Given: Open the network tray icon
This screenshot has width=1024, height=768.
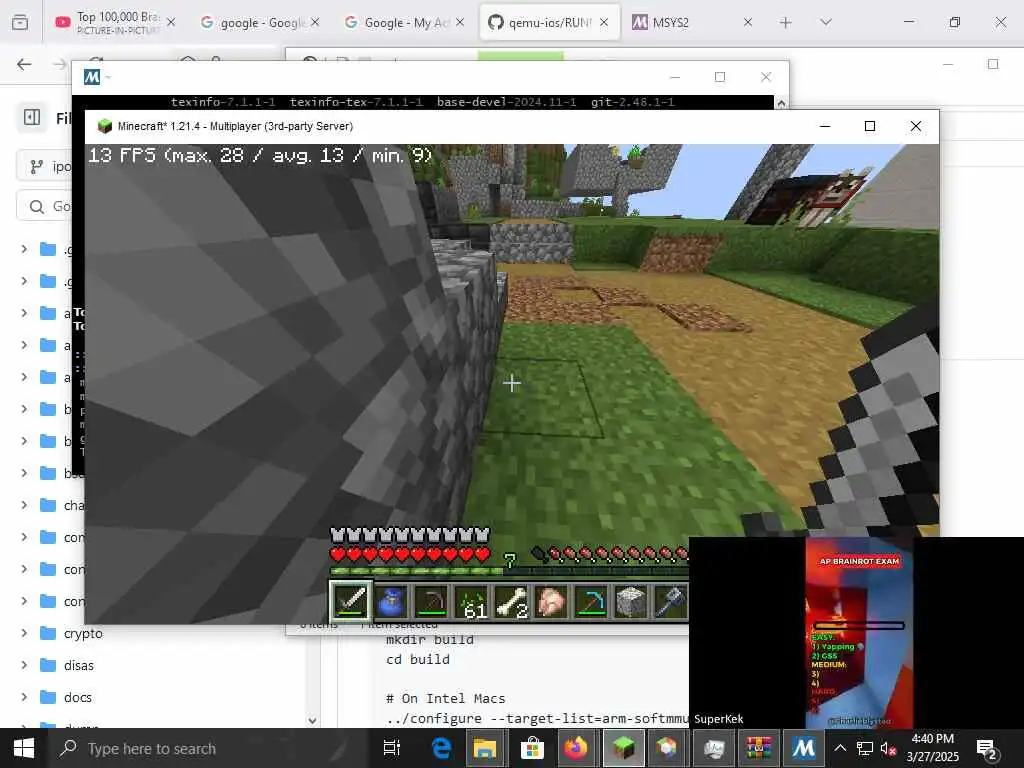Looking at the screenshot, I should point(865,748).
